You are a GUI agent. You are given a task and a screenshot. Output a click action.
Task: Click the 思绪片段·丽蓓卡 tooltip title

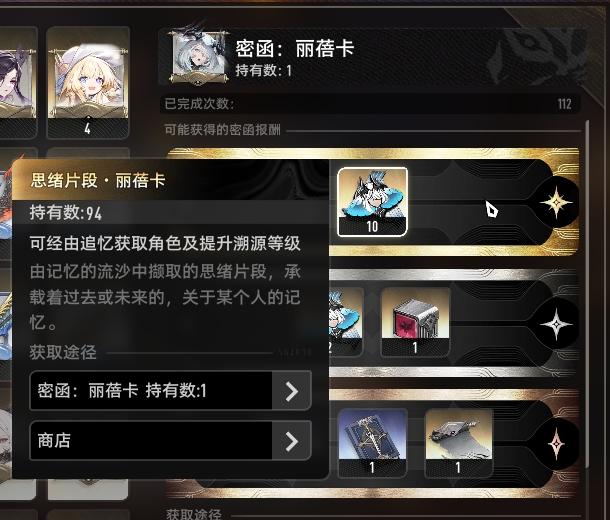tap(98, 180)
